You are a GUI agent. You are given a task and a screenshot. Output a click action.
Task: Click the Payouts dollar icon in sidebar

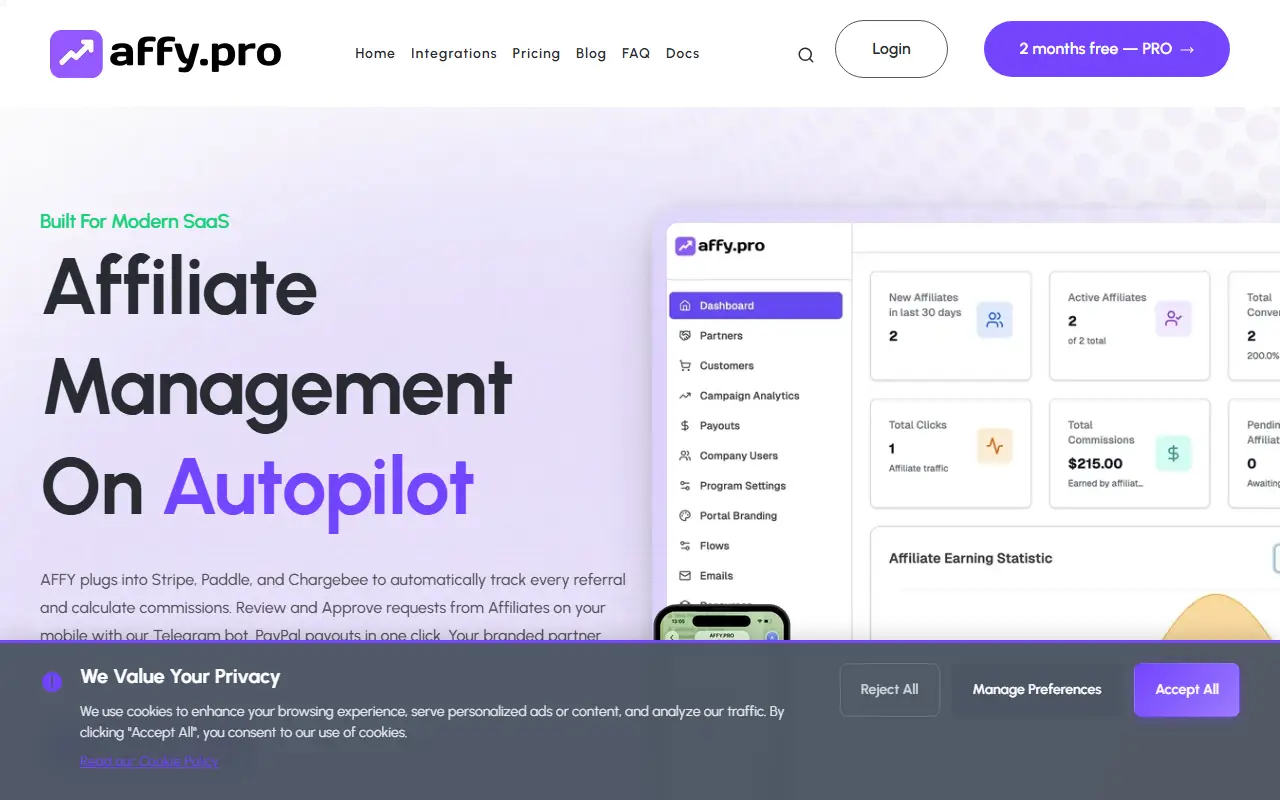(x=685, y=426)
